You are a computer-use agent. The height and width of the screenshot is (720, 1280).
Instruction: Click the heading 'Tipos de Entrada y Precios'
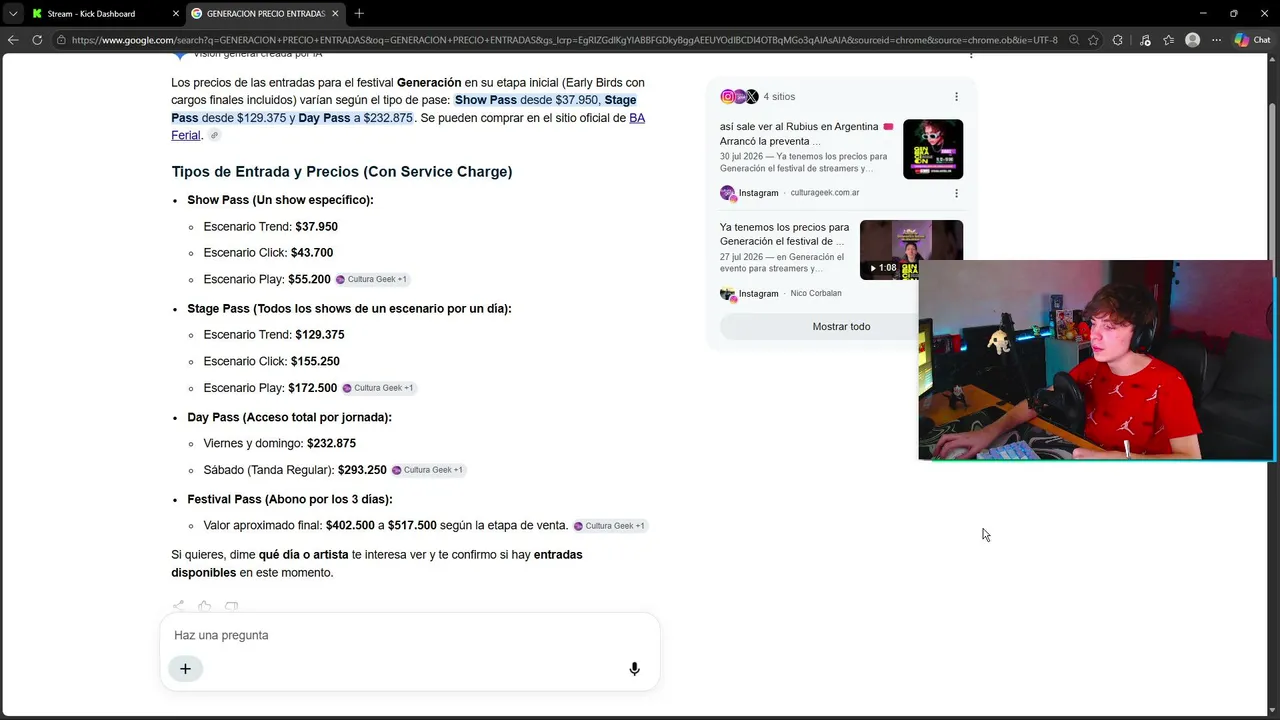[342, 172]
